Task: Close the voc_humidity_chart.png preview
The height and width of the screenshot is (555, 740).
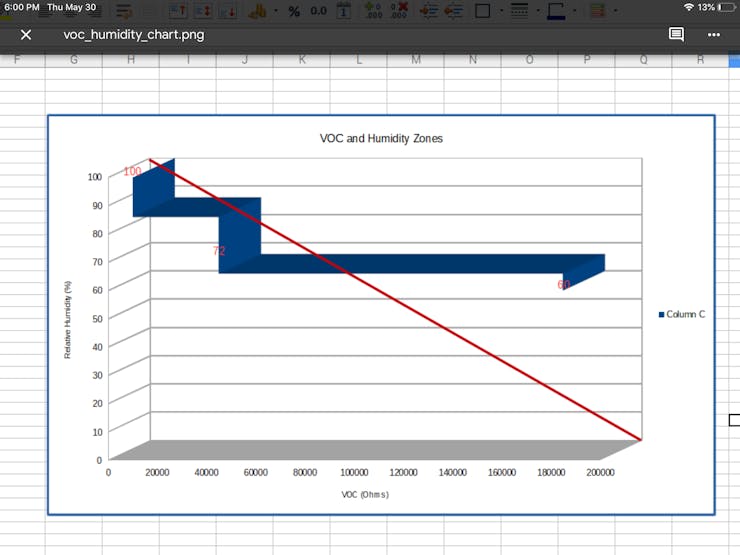Action: point(26,34)
